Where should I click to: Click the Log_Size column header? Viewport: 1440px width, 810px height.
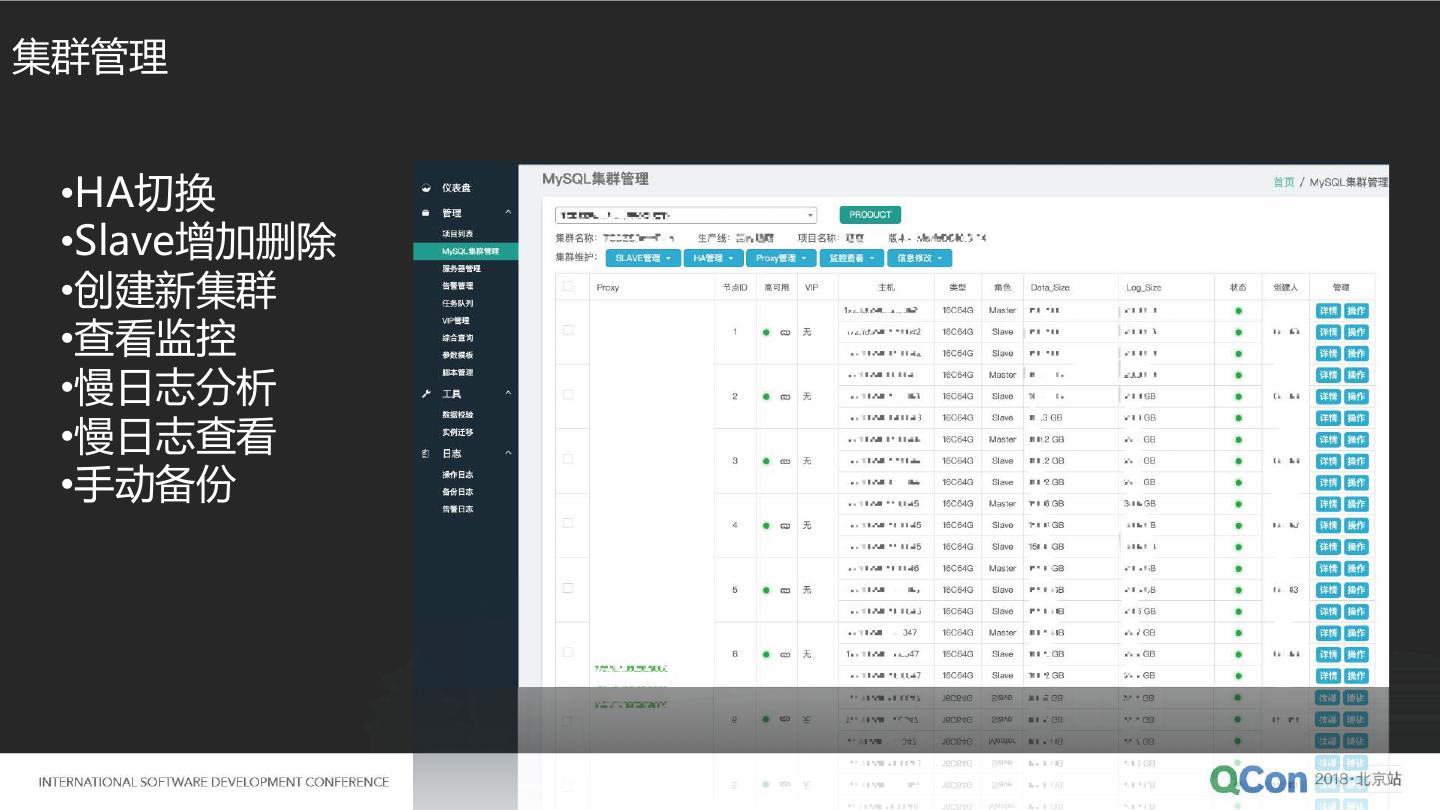click(x=1144, y=288)
